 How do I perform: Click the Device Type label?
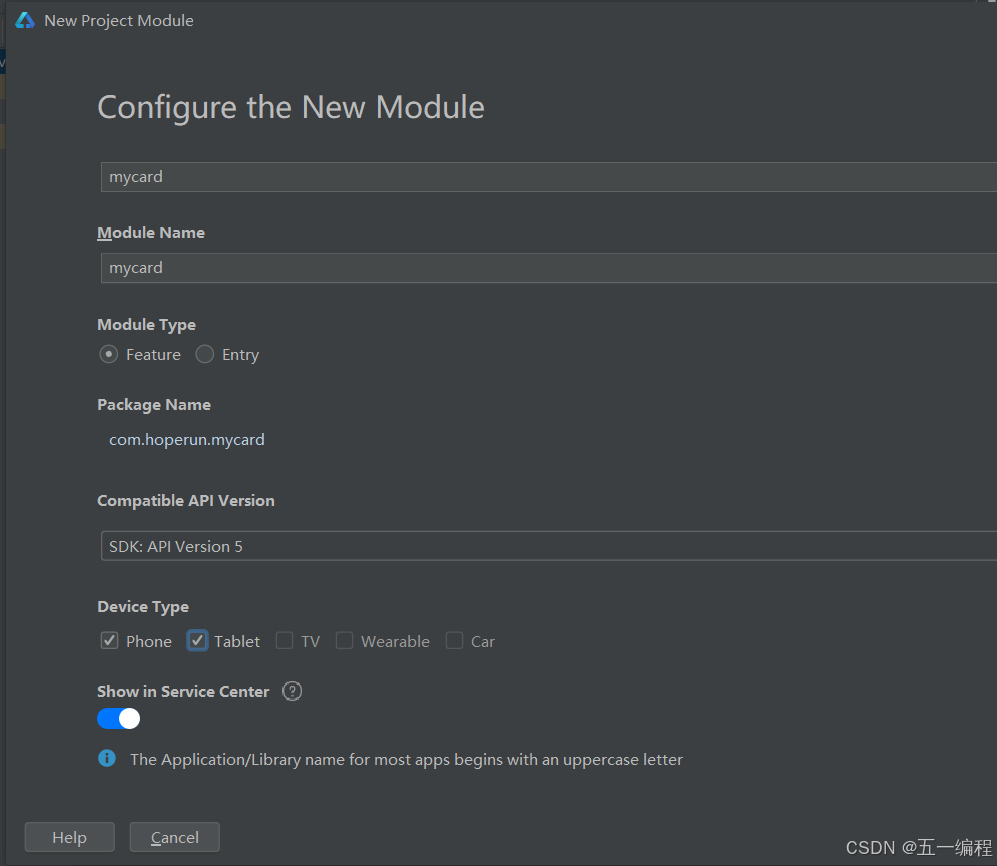tap(143, 607)
